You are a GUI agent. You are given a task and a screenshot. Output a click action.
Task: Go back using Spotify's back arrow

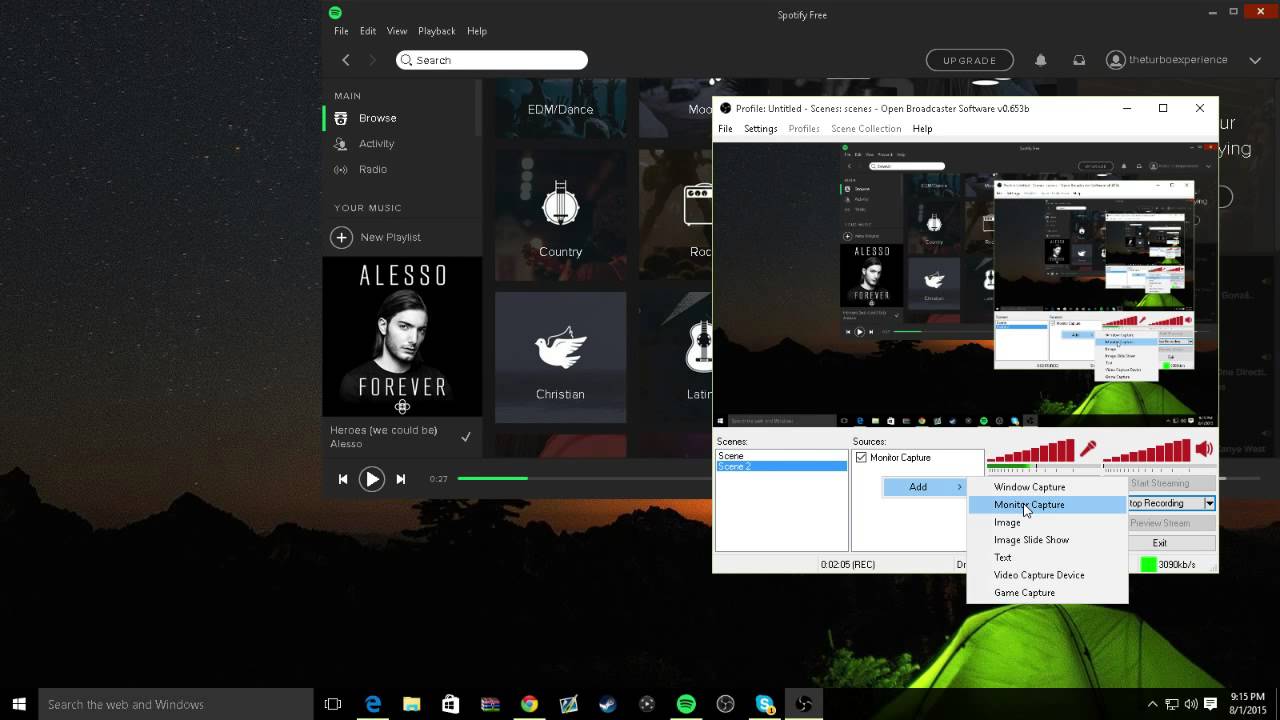coord(346,60)
